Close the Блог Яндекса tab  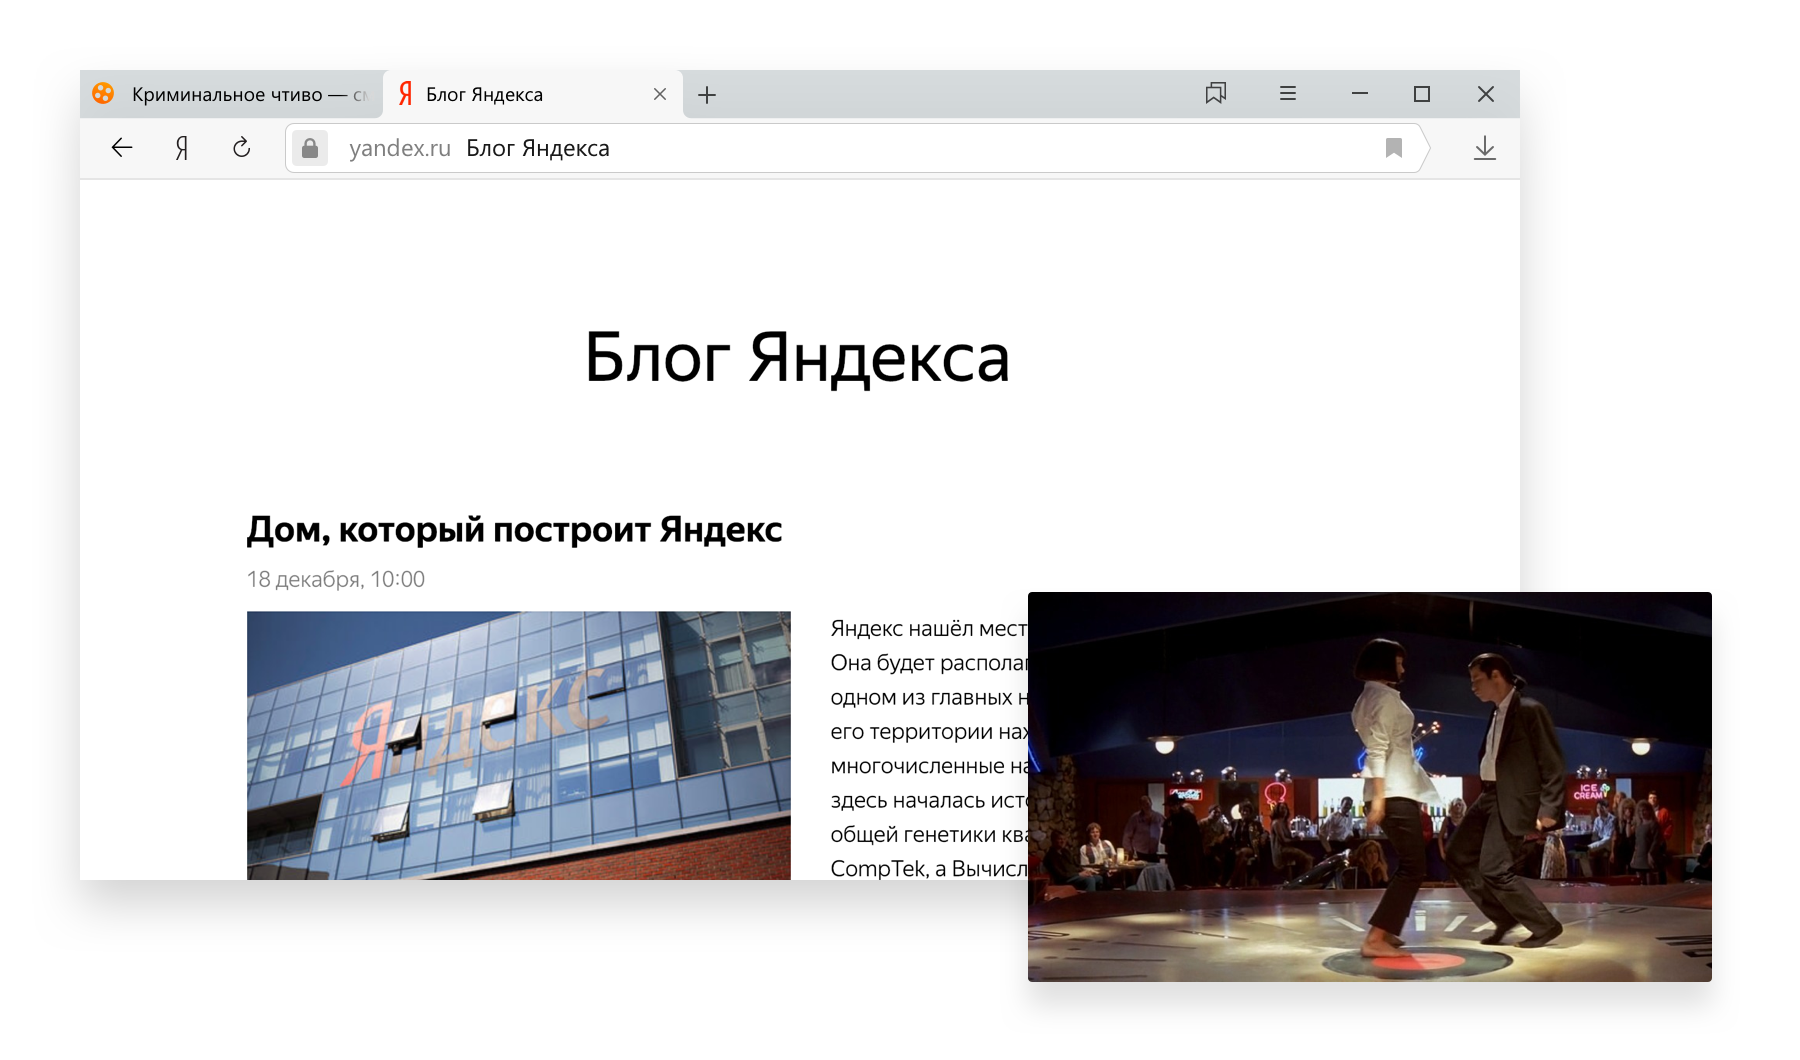click(x=660, y=94)
